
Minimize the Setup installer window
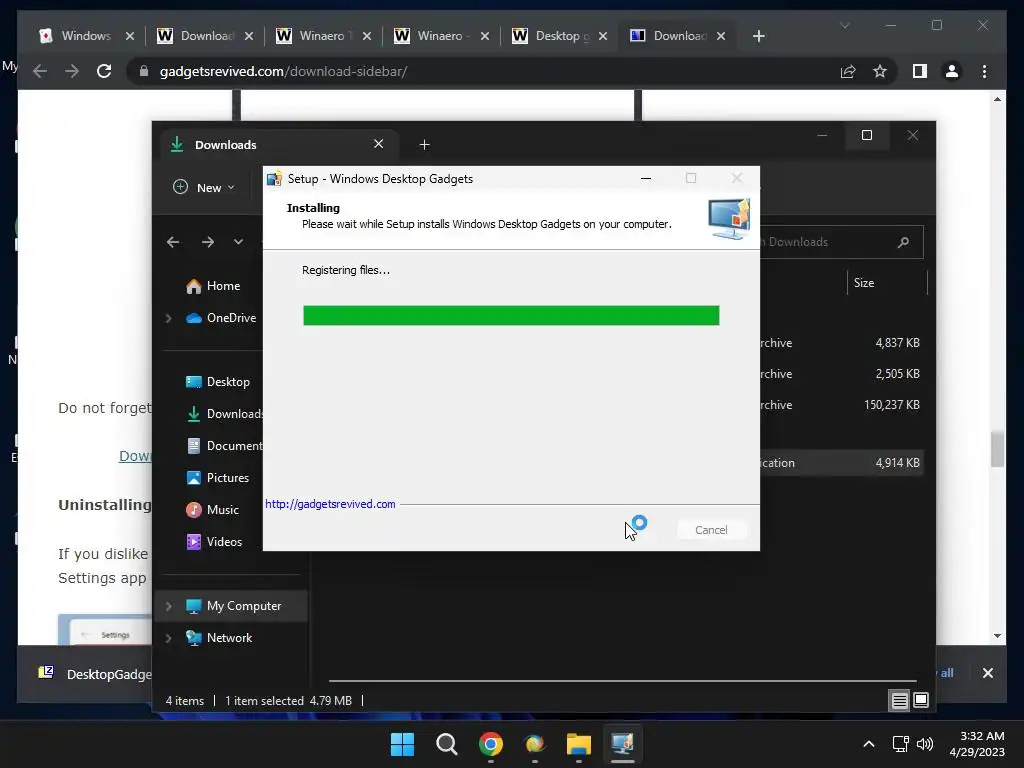(646, 178)
